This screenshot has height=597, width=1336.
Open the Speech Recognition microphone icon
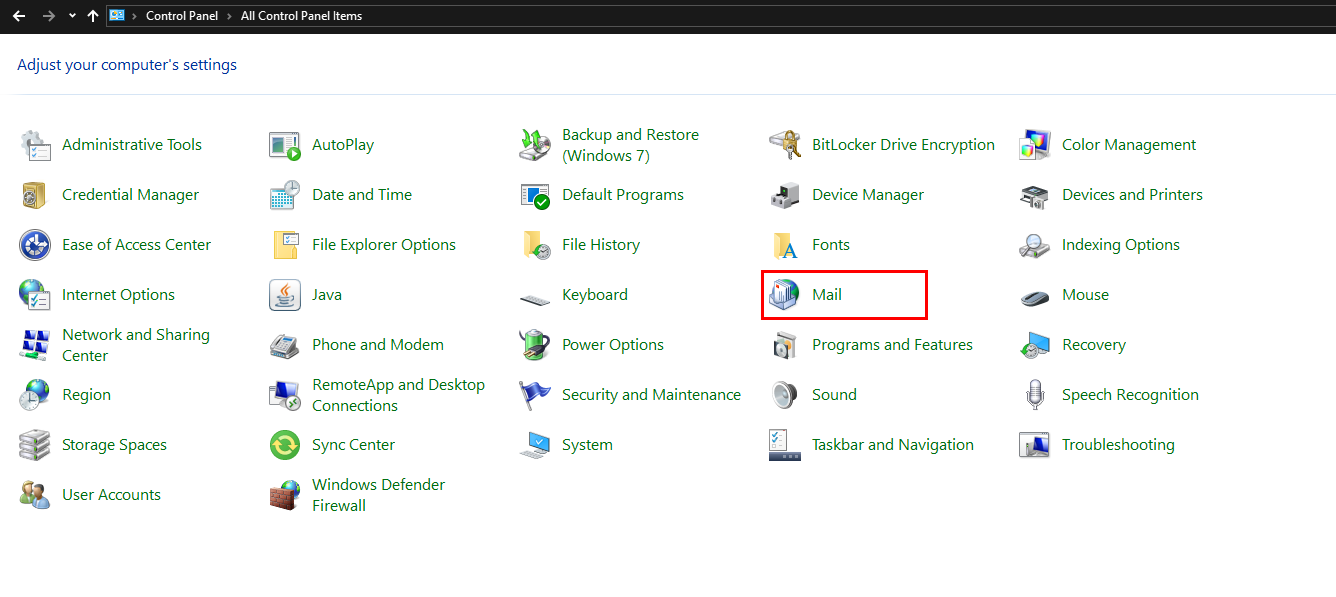[x=1035, y=395]
